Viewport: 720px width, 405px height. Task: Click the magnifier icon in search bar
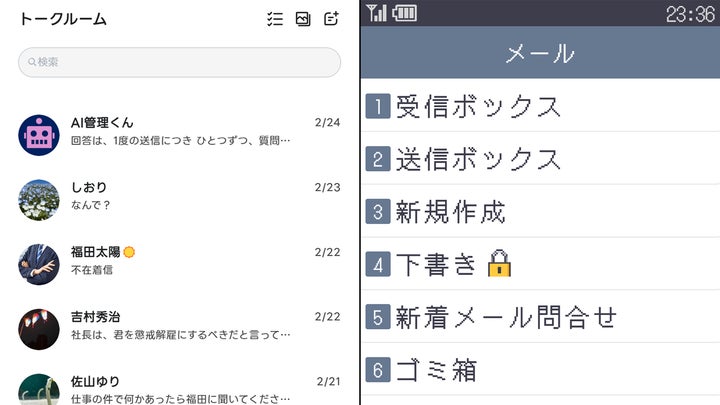tap(32, 62)
